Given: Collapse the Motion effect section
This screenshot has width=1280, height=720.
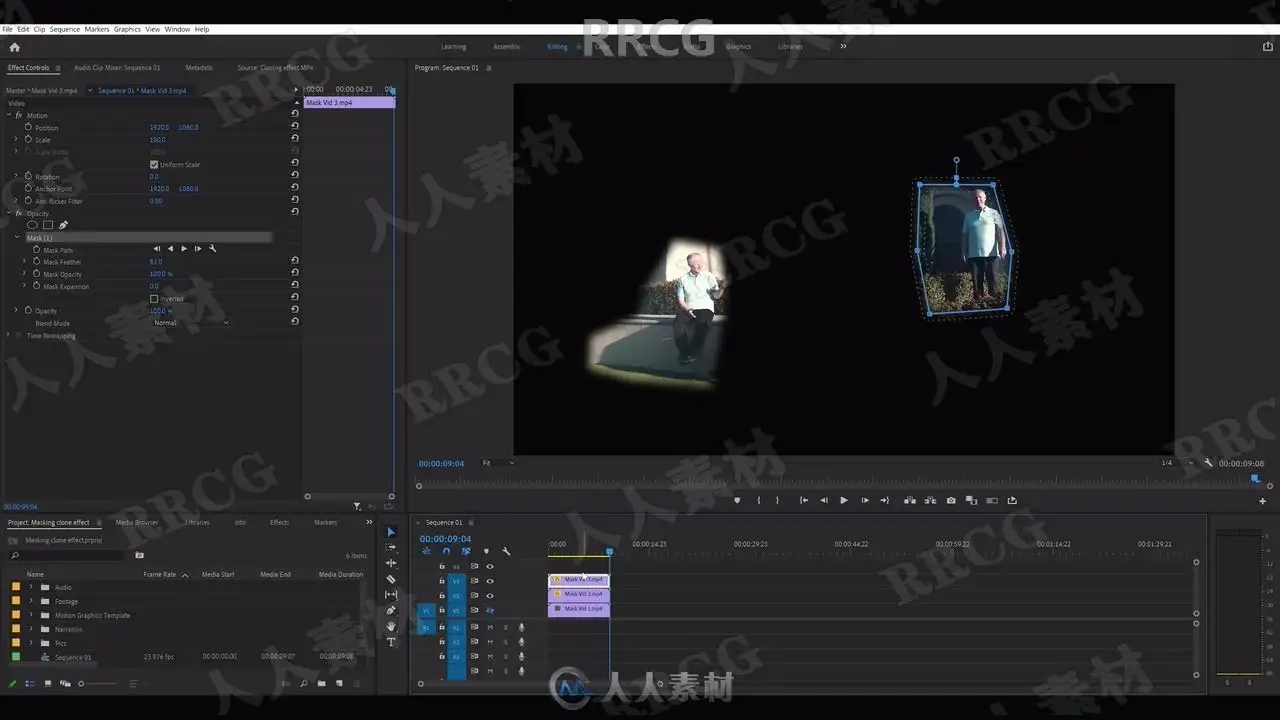Looking at the screenshot, I should pyautogui.click(x=9, y=115).
